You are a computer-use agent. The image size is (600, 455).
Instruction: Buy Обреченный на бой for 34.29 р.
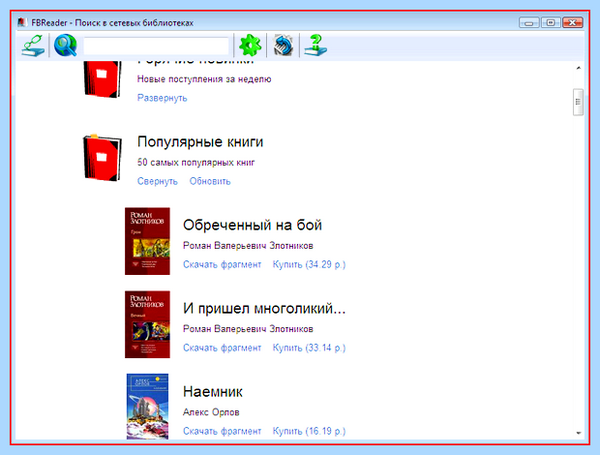309,264
